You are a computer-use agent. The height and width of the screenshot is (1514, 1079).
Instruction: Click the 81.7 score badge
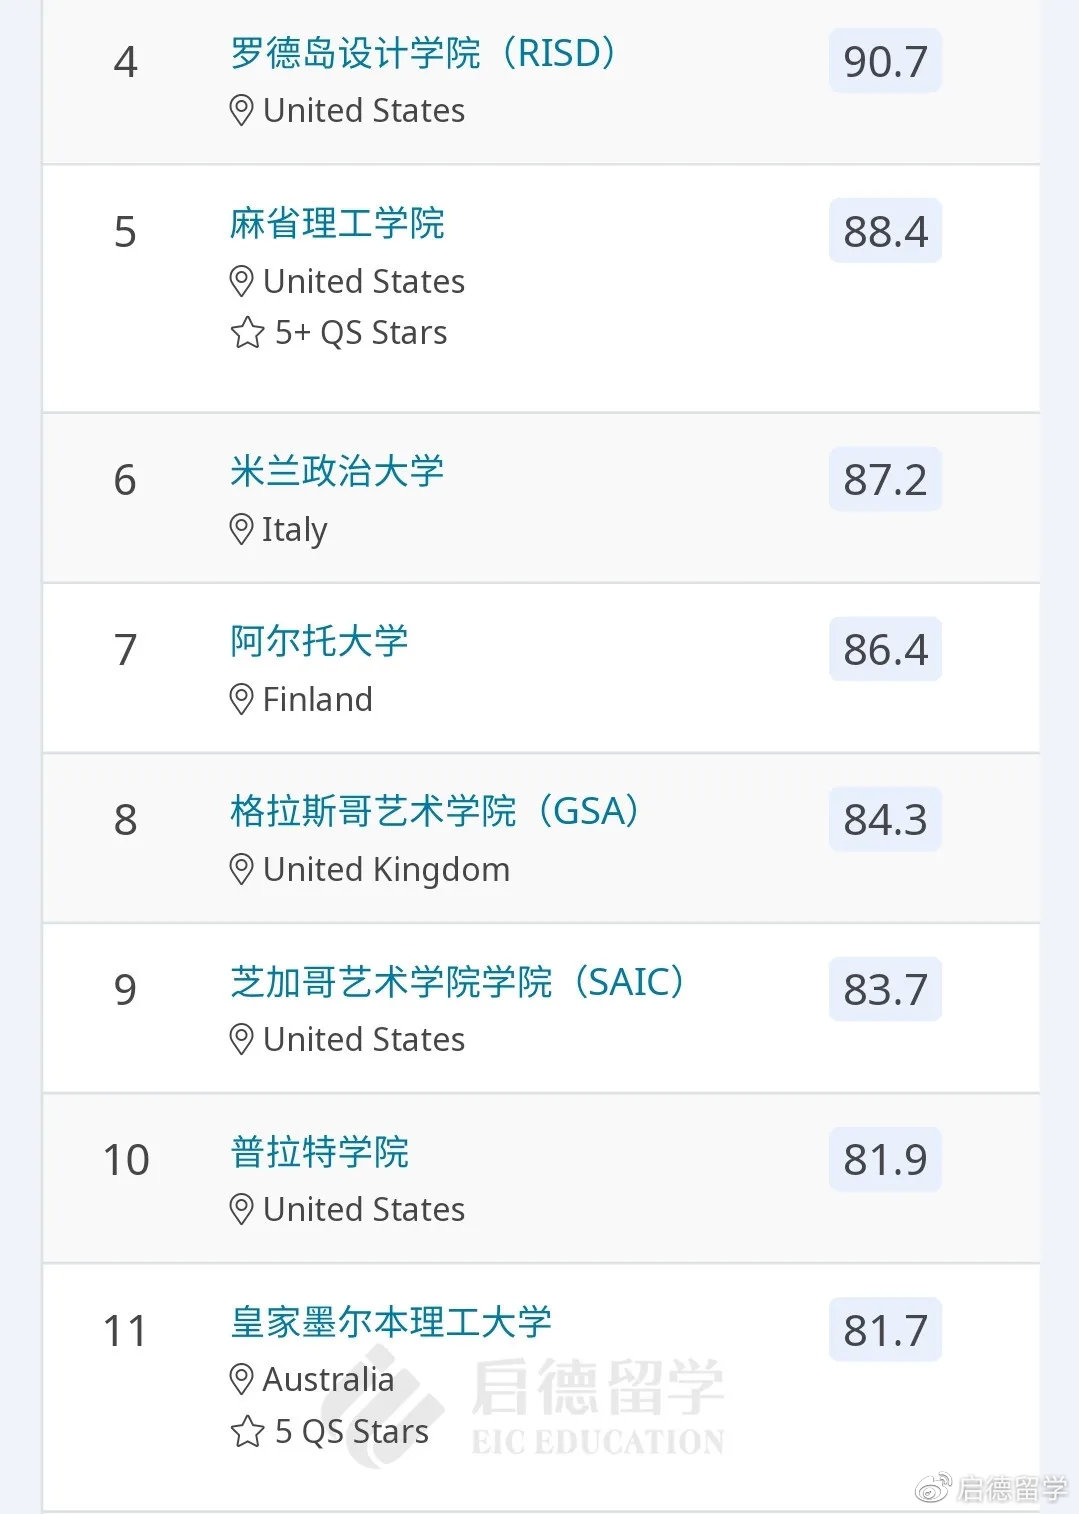click(885, 1330)
